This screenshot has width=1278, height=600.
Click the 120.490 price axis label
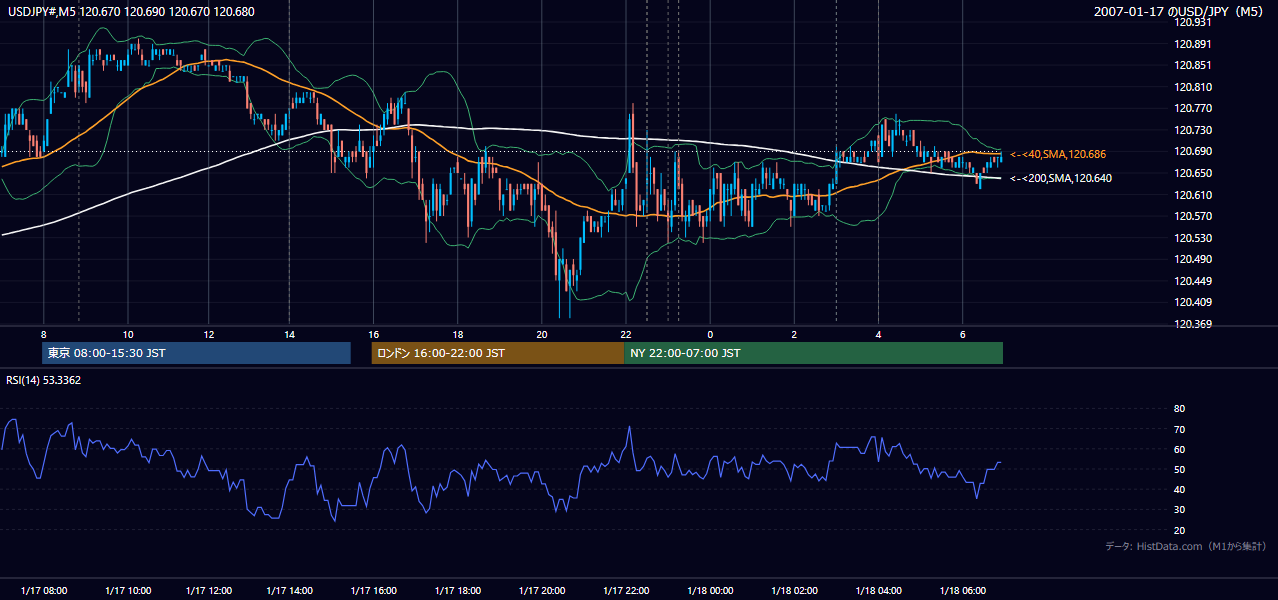point(1193,259)
